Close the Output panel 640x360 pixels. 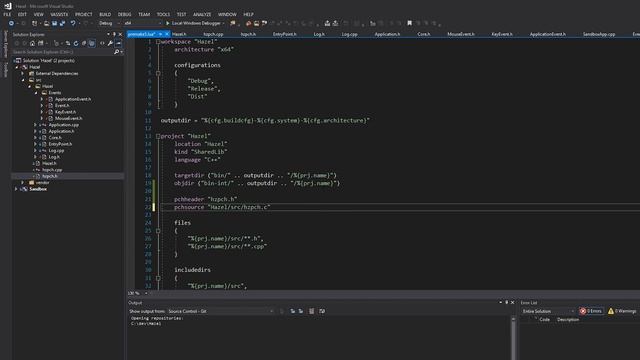pyautogui.click(x=512, y=302)
